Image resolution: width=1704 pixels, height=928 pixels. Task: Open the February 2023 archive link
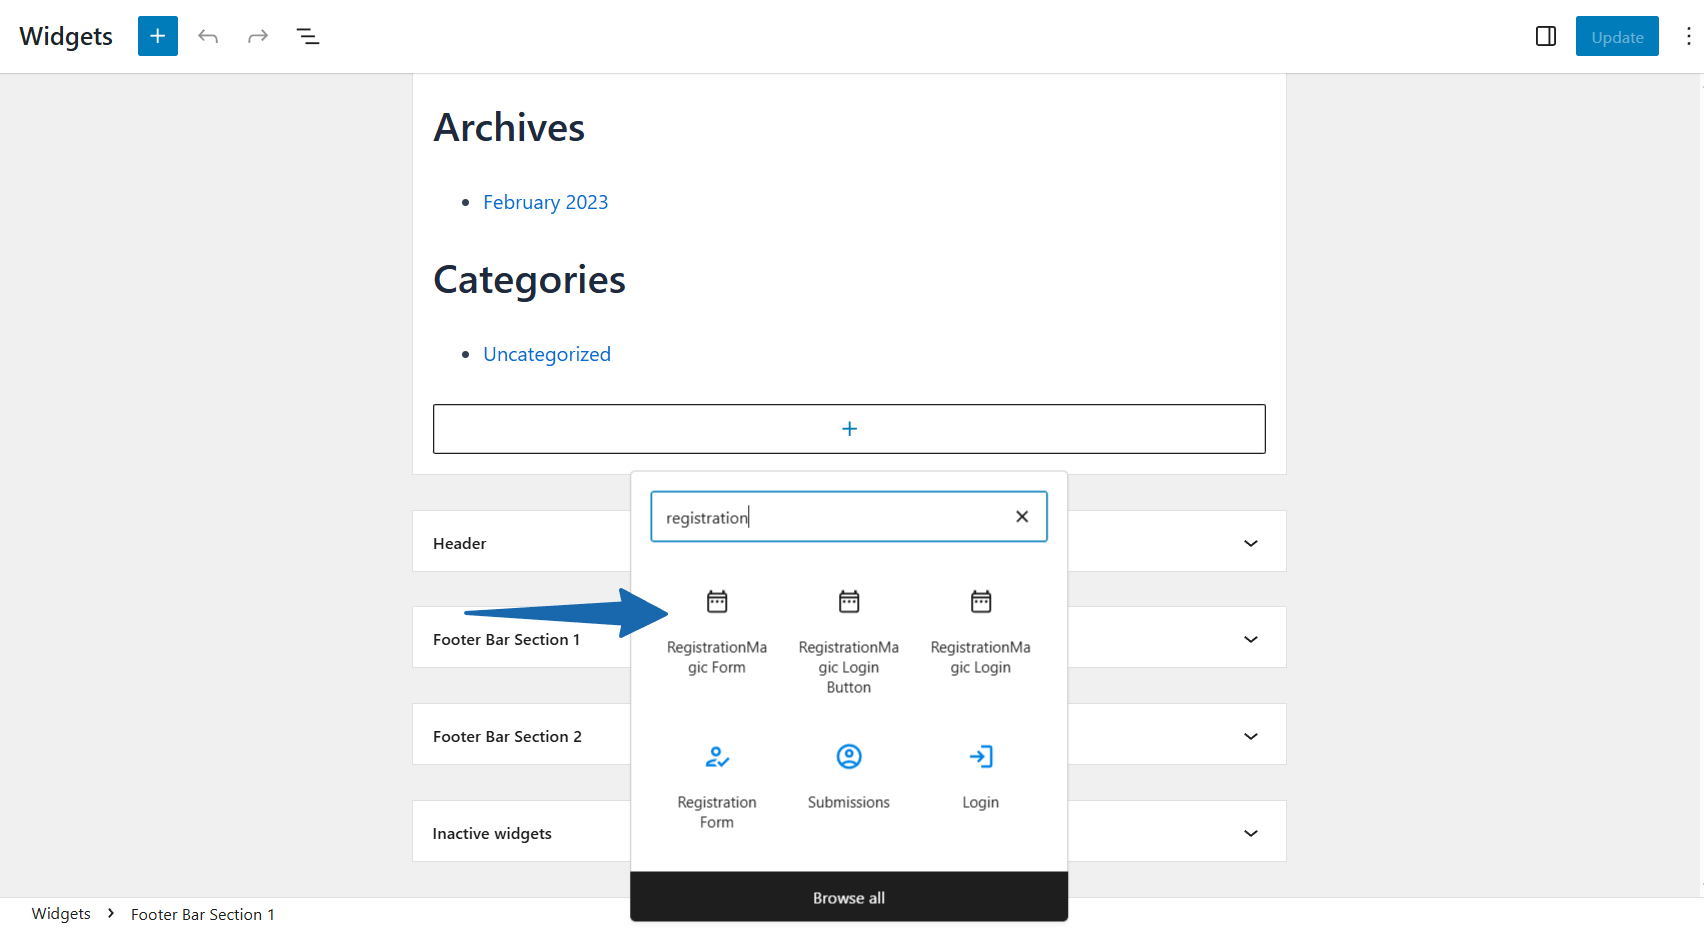[x=545, y=202]
